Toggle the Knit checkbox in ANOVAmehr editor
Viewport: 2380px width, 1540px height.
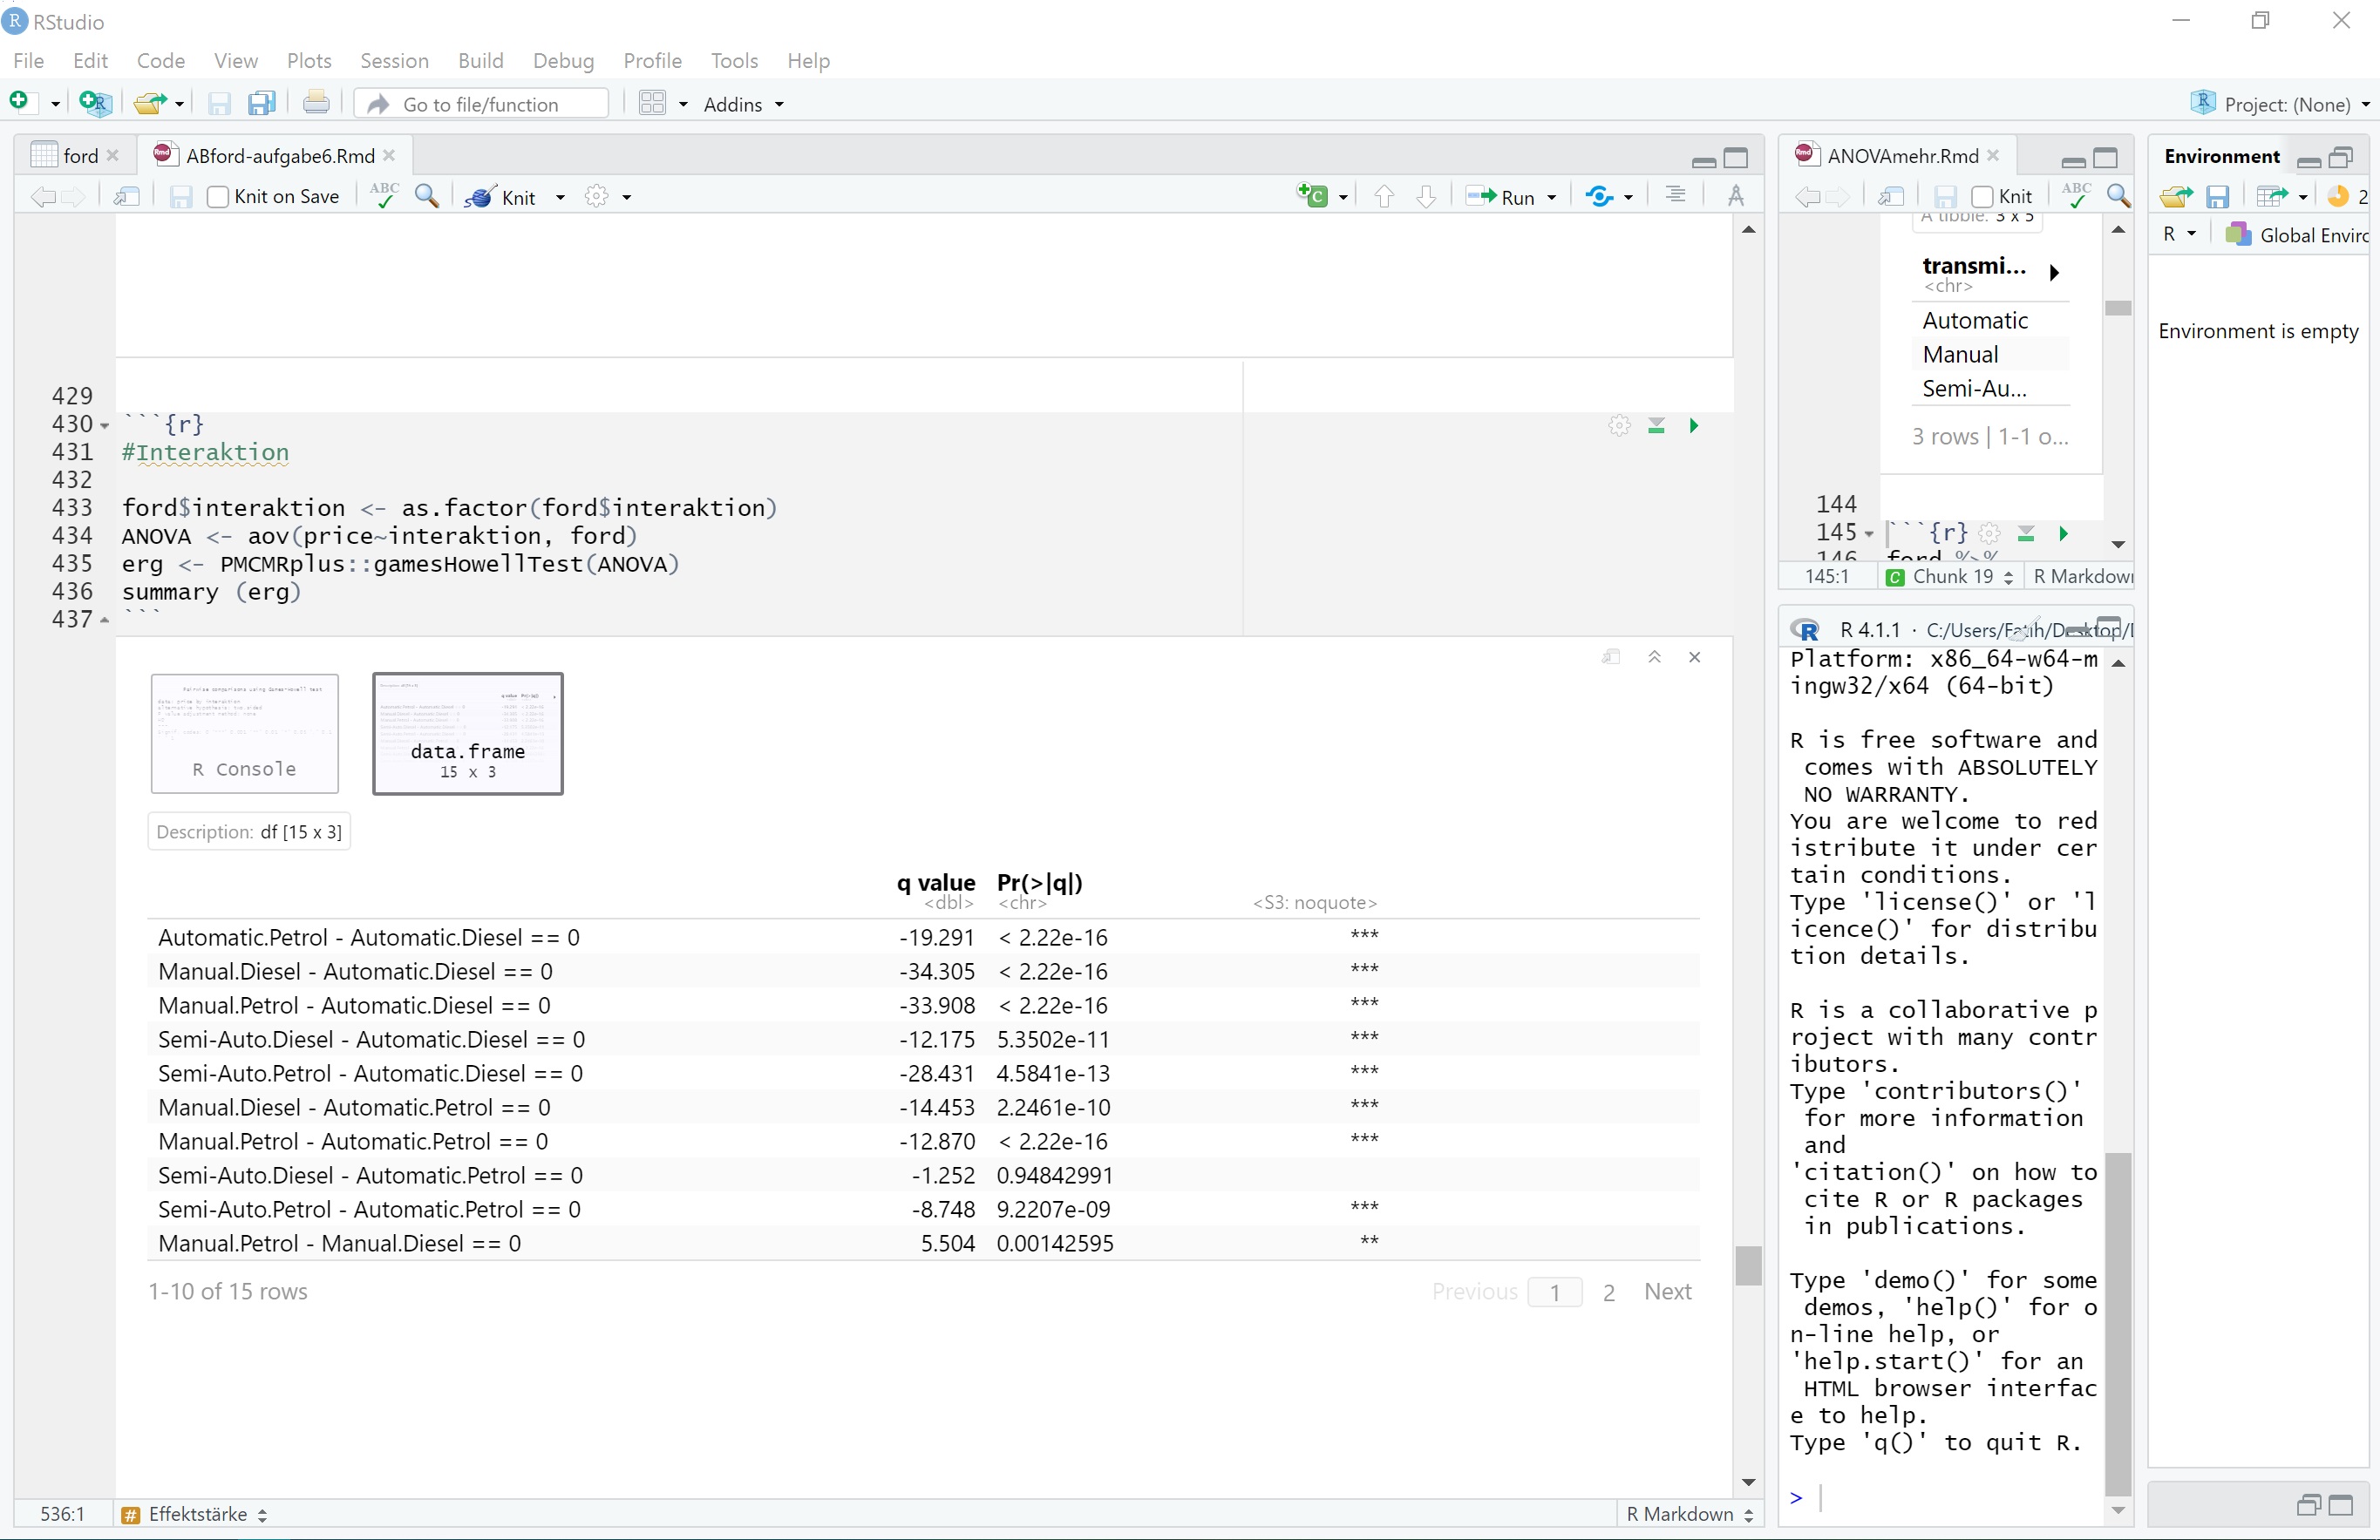tap(1983, 196)
